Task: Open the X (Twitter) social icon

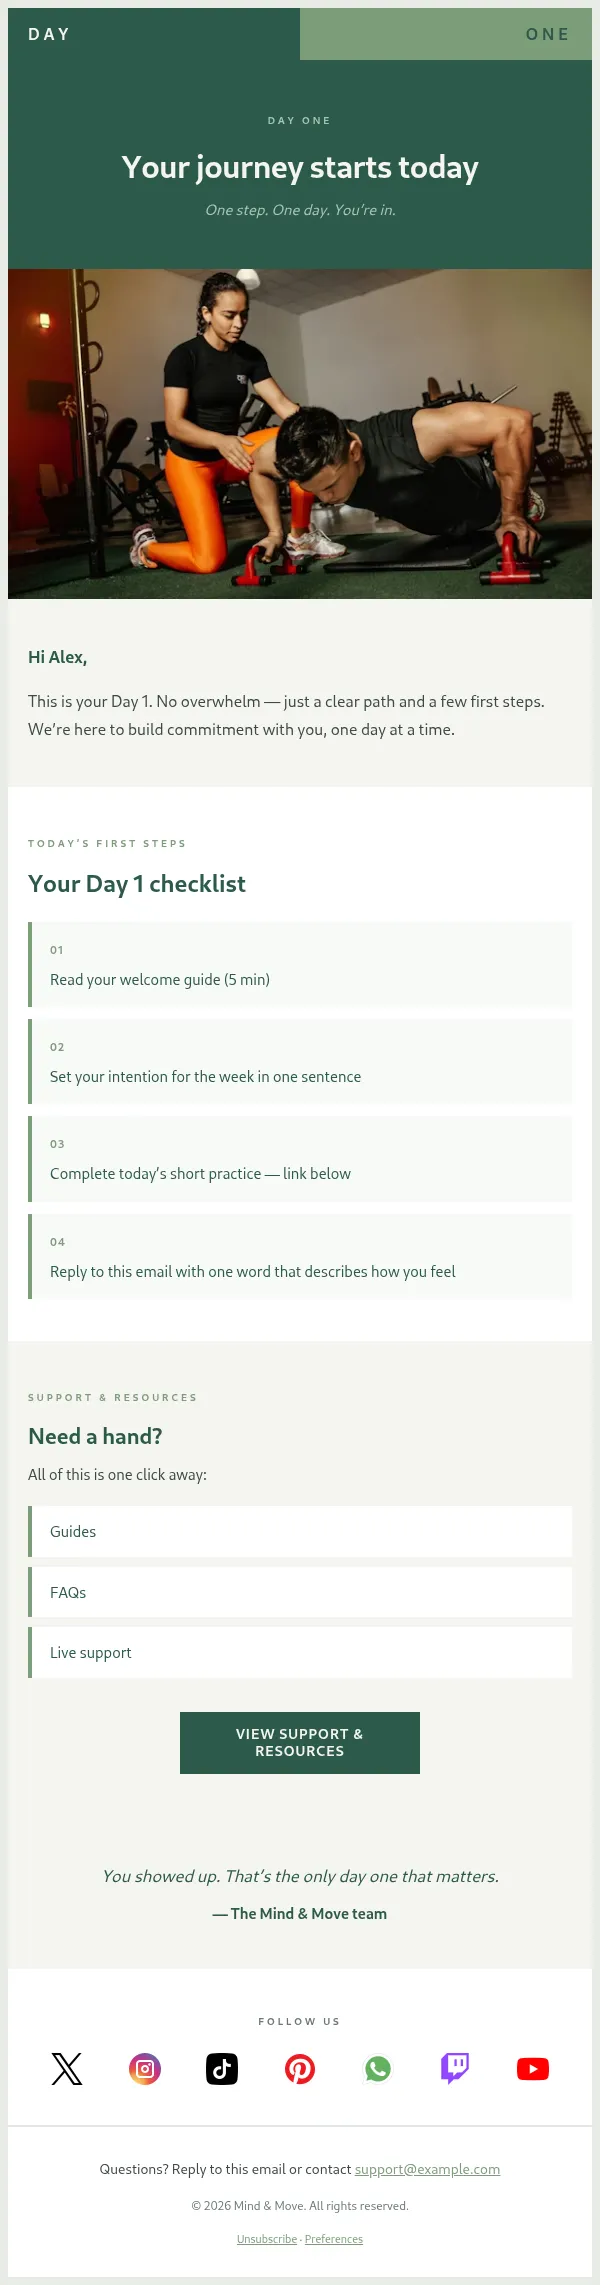Action: click(66, 2068)
